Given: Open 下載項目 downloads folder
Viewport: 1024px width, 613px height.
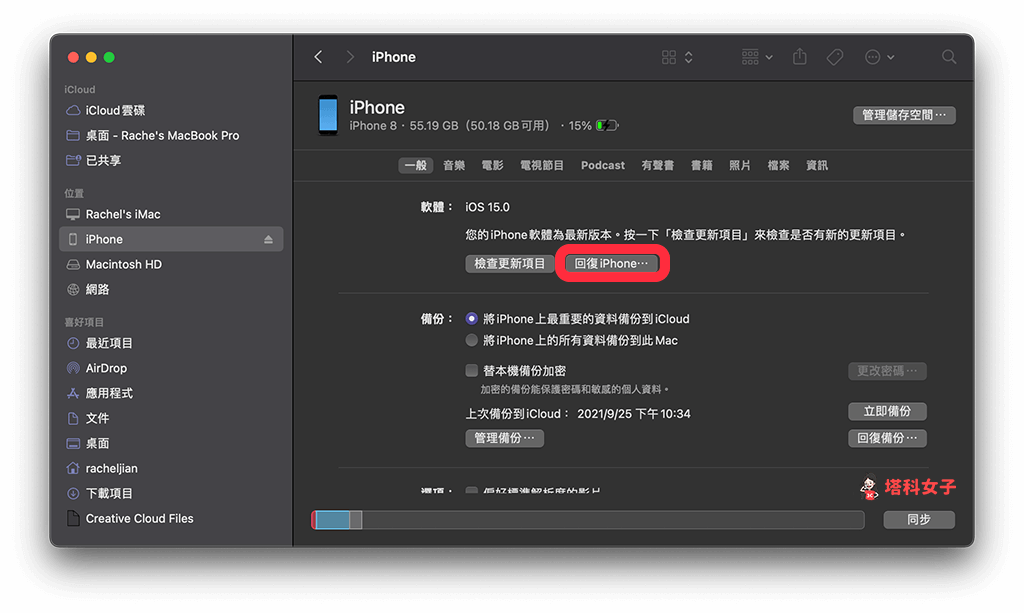Looking at the screenshot, I should 100,494.
